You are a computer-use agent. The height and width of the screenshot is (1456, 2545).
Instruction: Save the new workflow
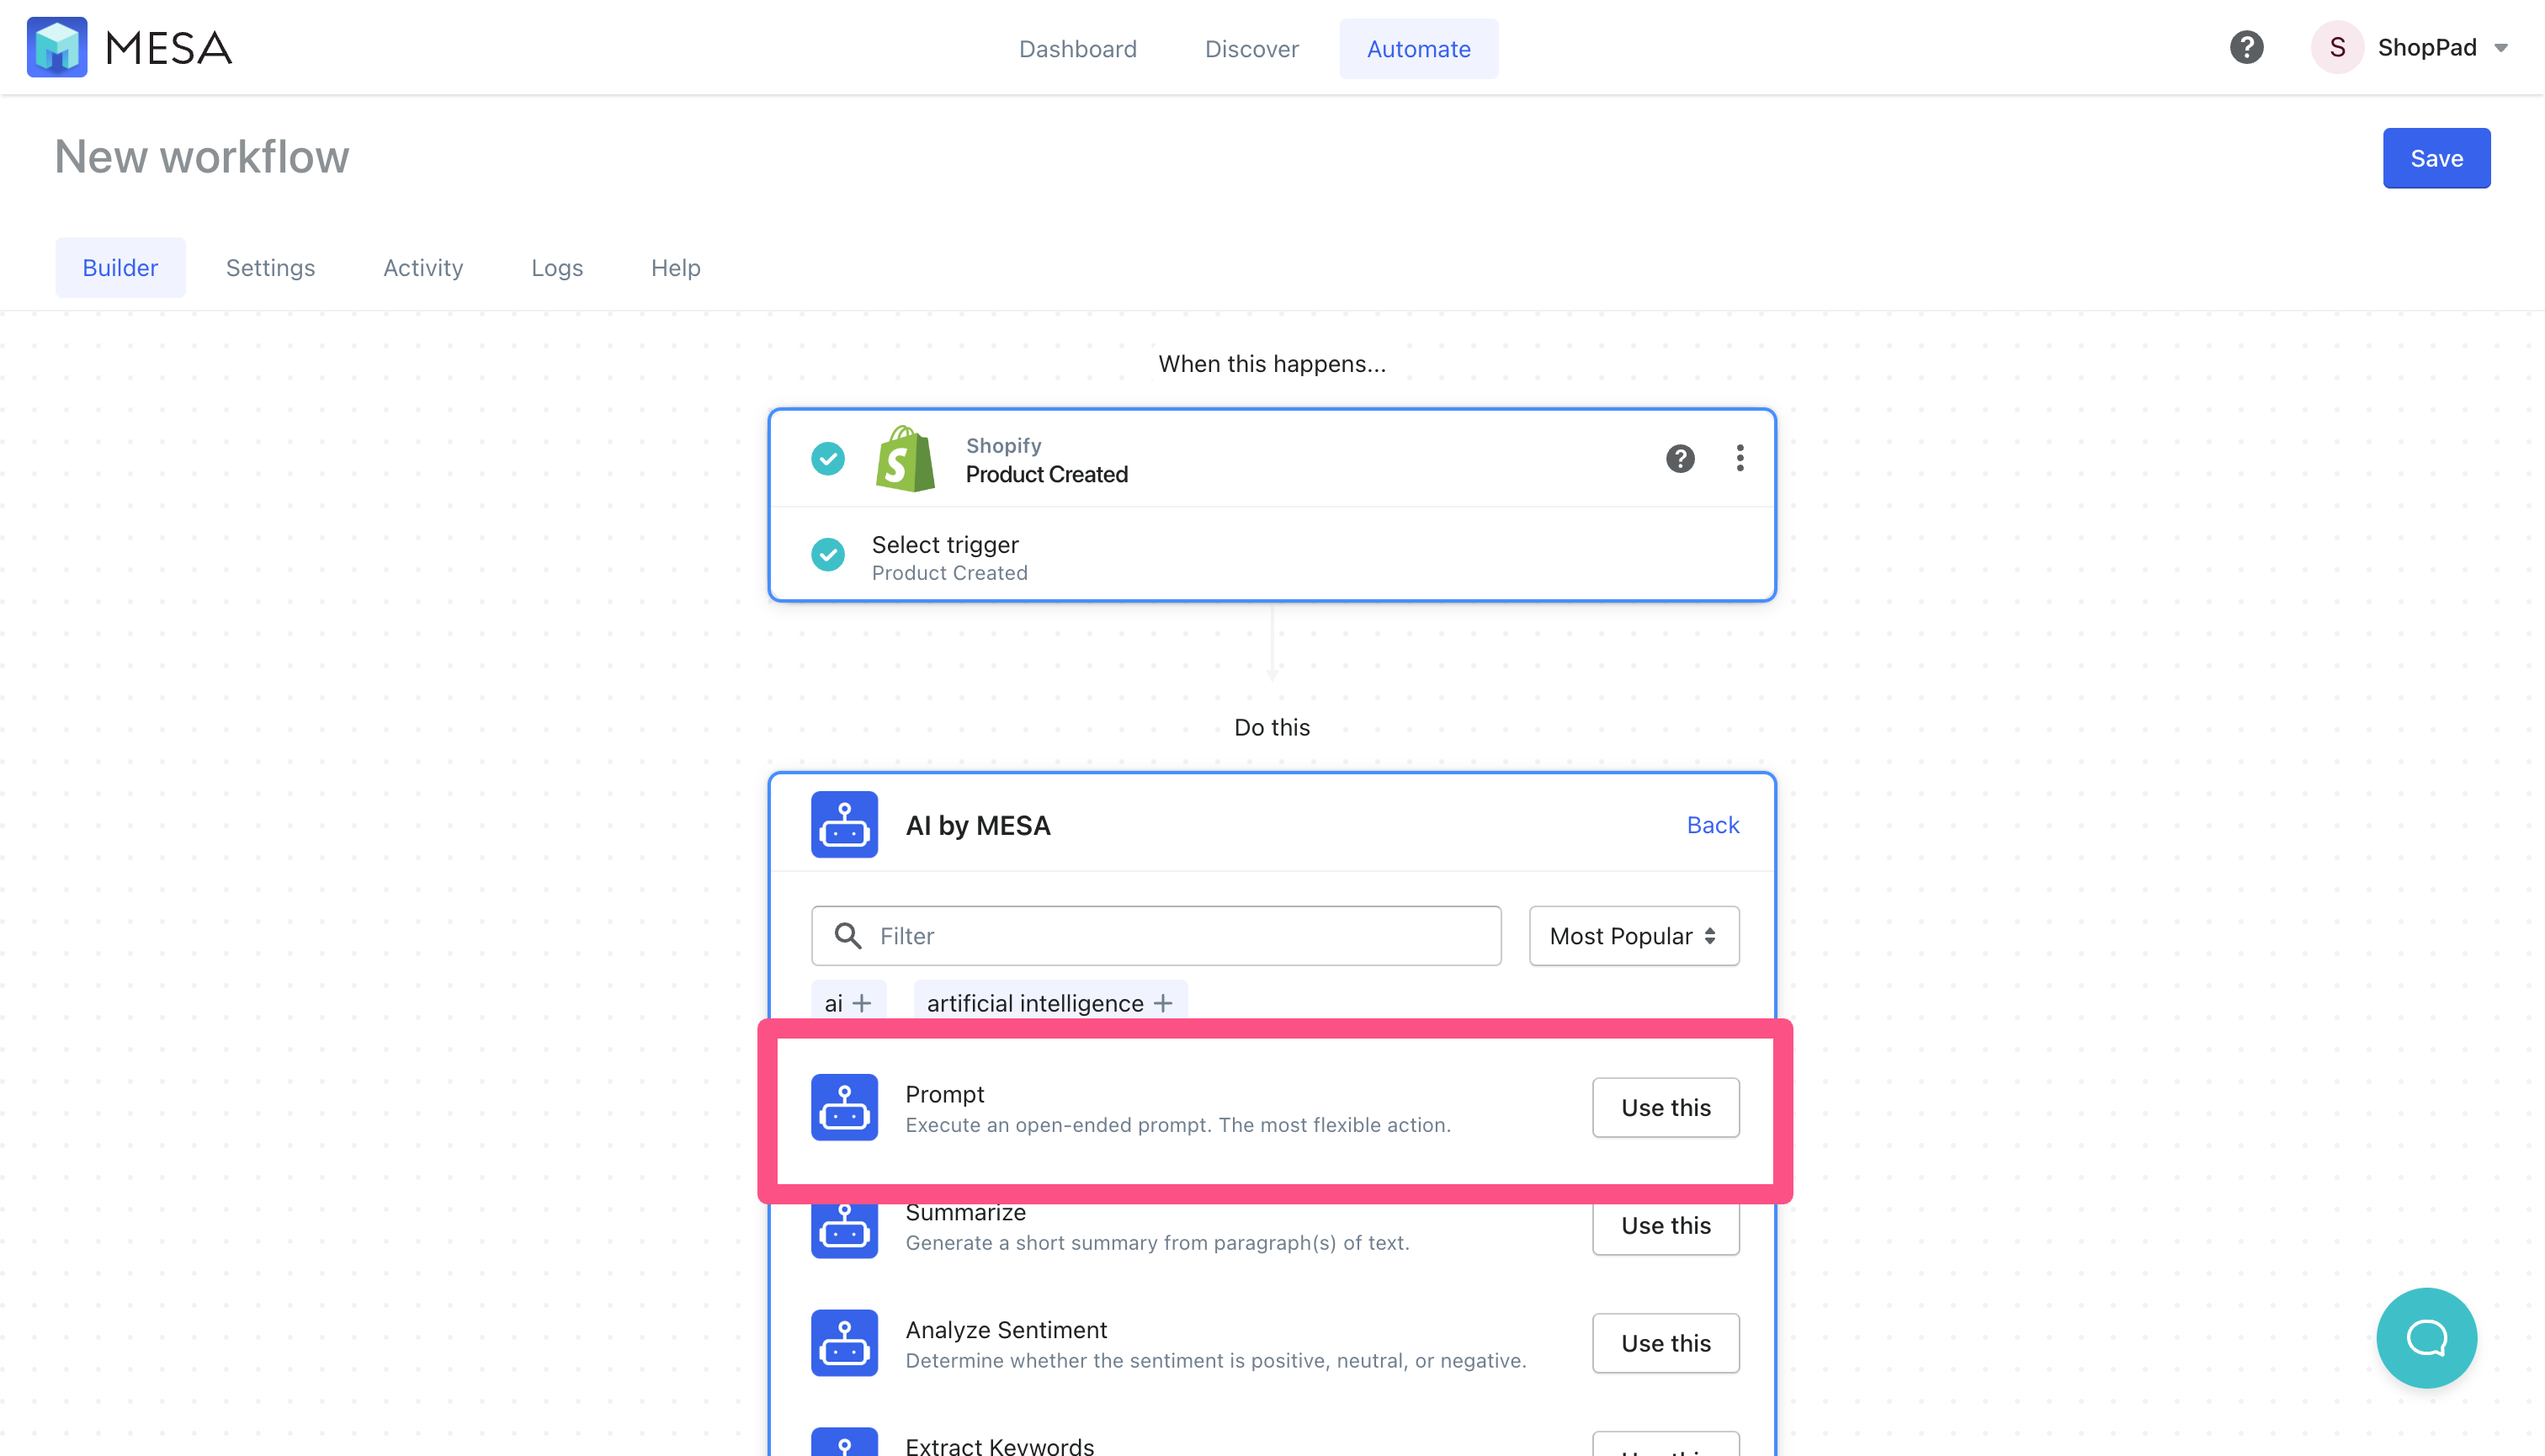2436,158
